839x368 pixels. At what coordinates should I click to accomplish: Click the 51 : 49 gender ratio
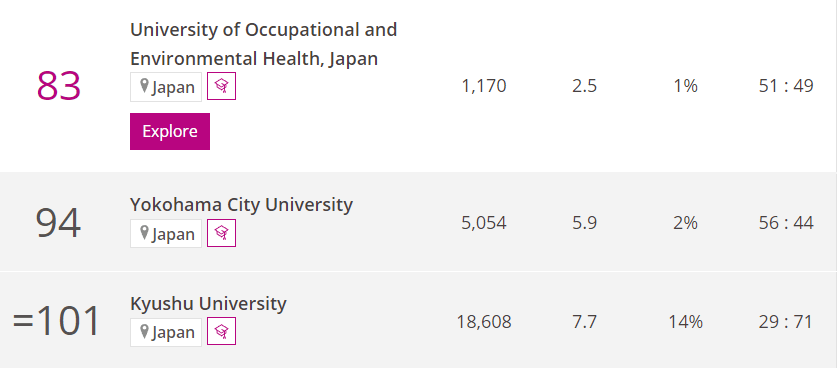(x=786, y=86)
